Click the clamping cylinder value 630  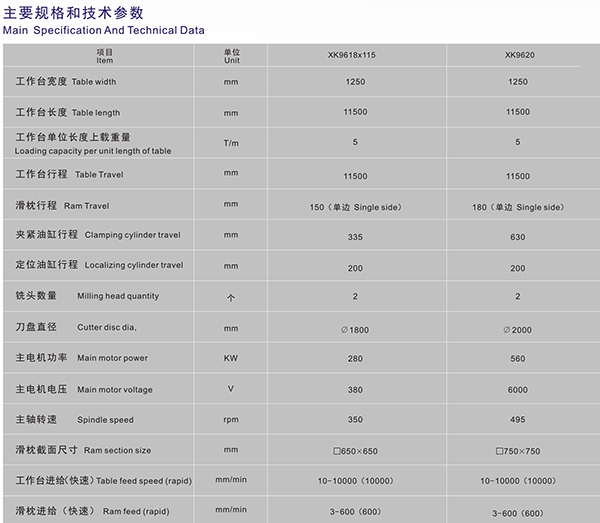point(518,237)
